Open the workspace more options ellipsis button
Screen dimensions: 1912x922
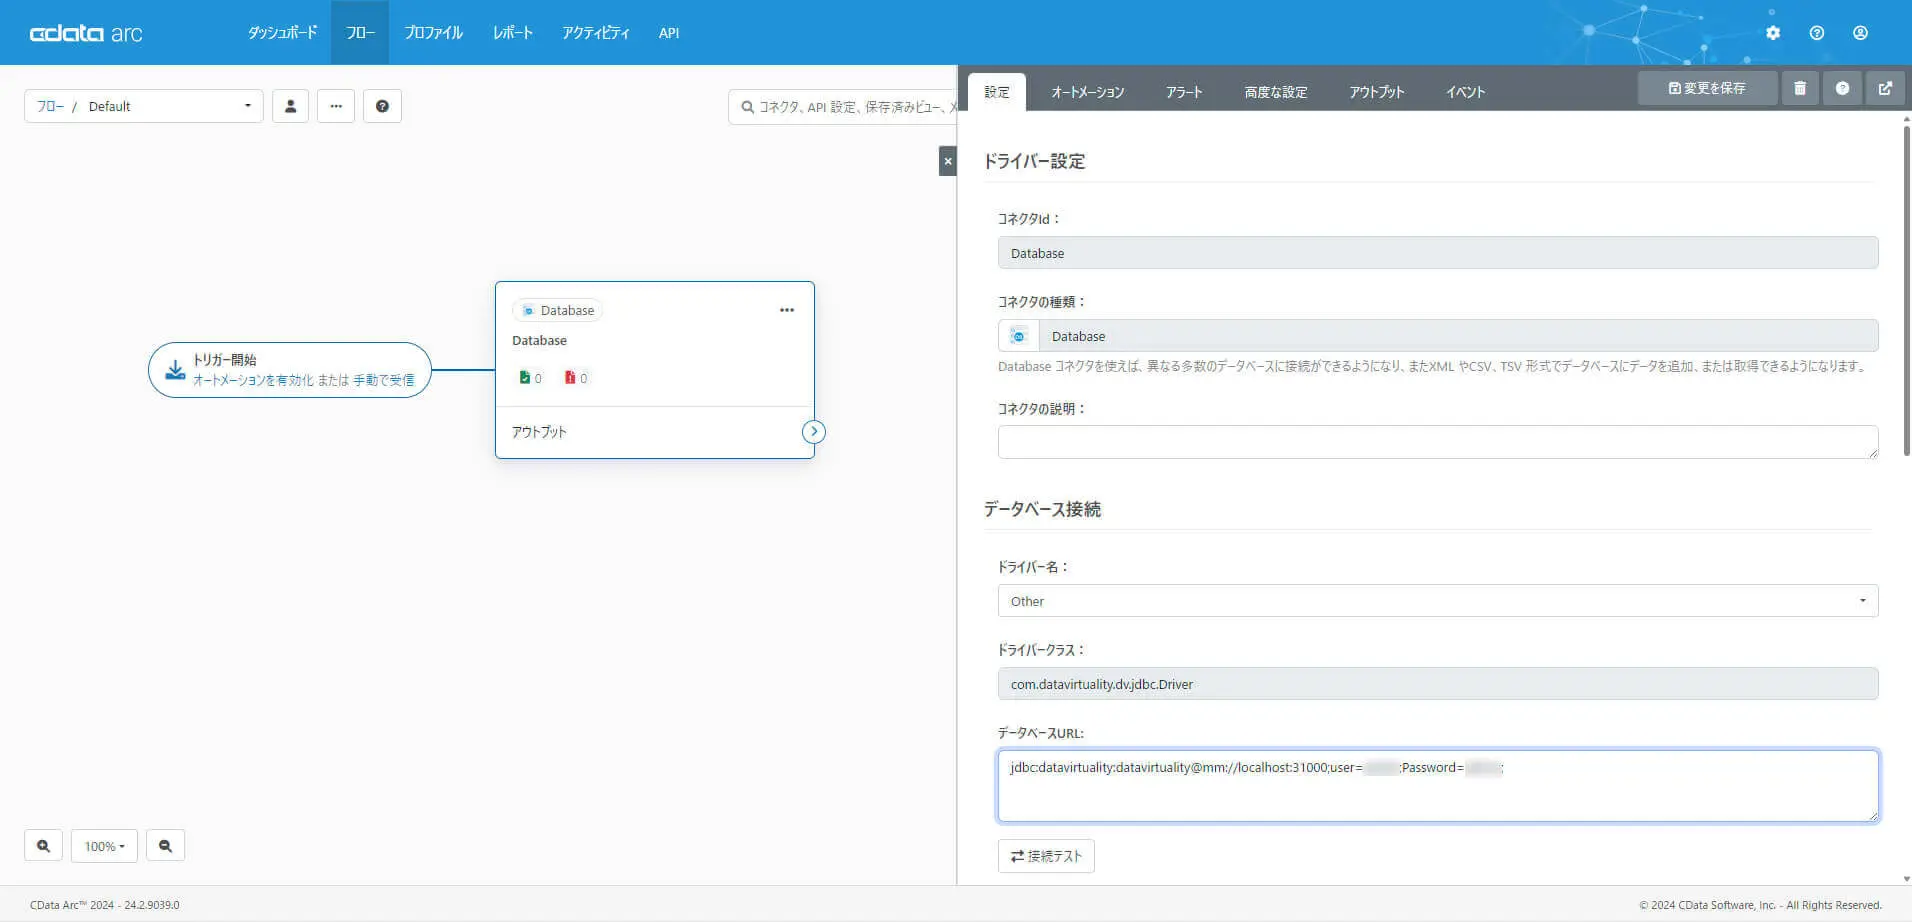pyautogui.click(x=336, y=106)
